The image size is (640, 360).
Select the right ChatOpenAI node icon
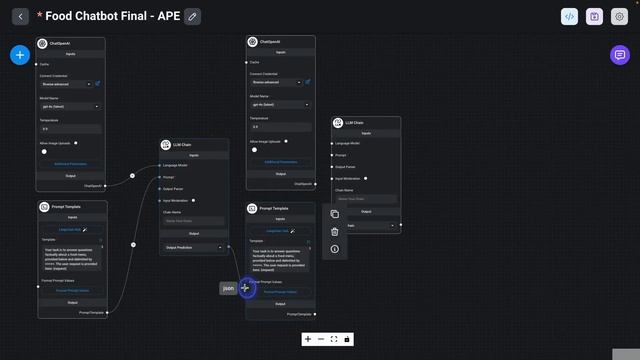tap(253, 42)
